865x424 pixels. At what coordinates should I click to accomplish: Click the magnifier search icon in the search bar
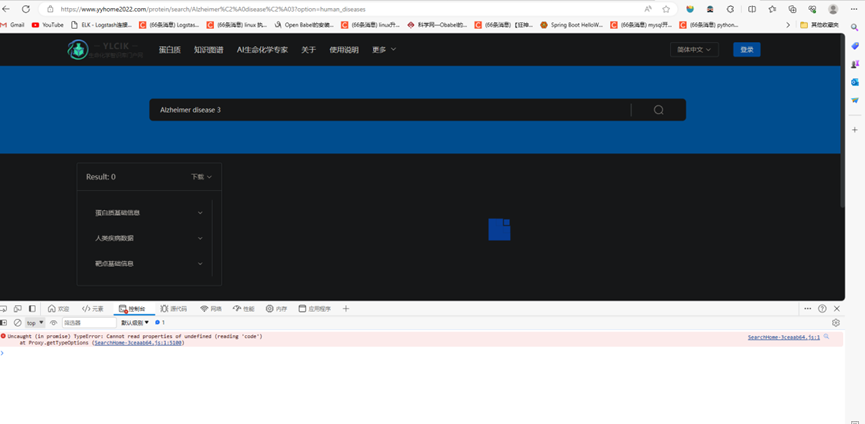click(658, 110)
